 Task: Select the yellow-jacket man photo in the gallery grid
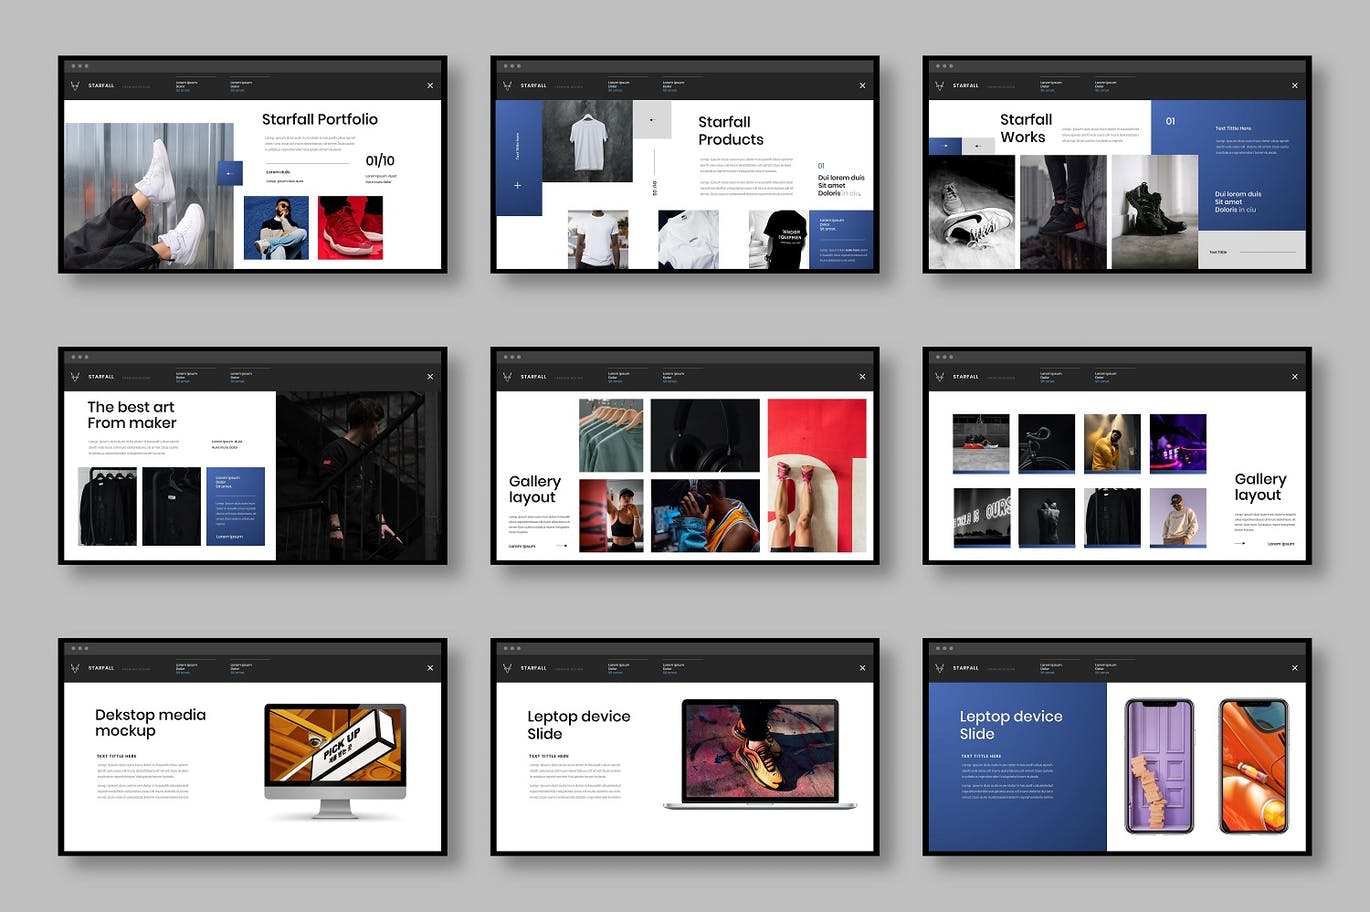click(x=1112, y=442)
